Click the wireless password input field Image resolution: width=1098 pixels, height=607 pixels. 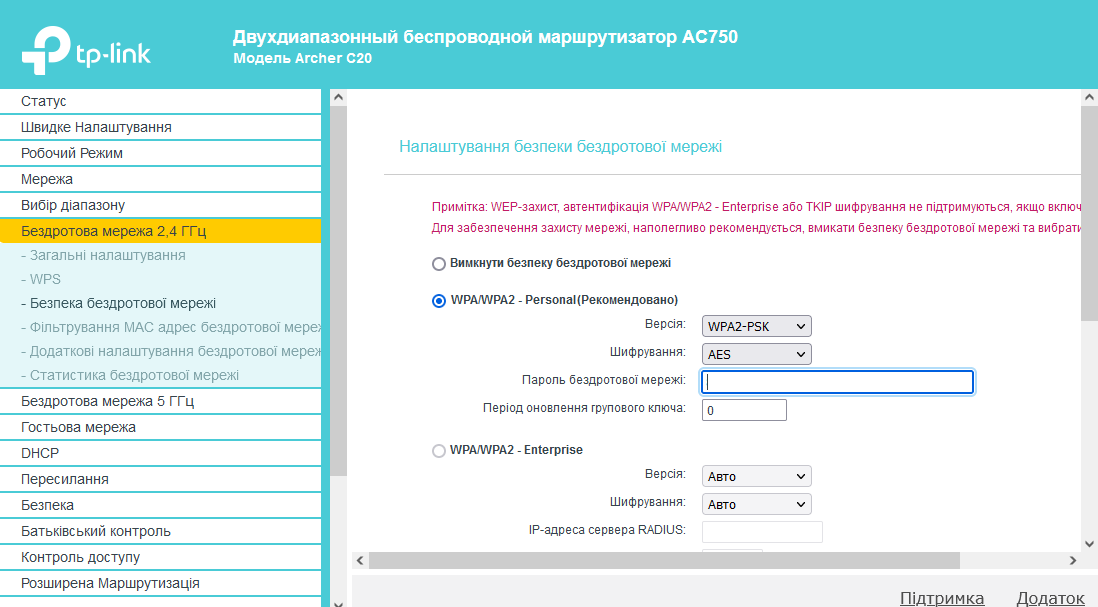[838, 382]
